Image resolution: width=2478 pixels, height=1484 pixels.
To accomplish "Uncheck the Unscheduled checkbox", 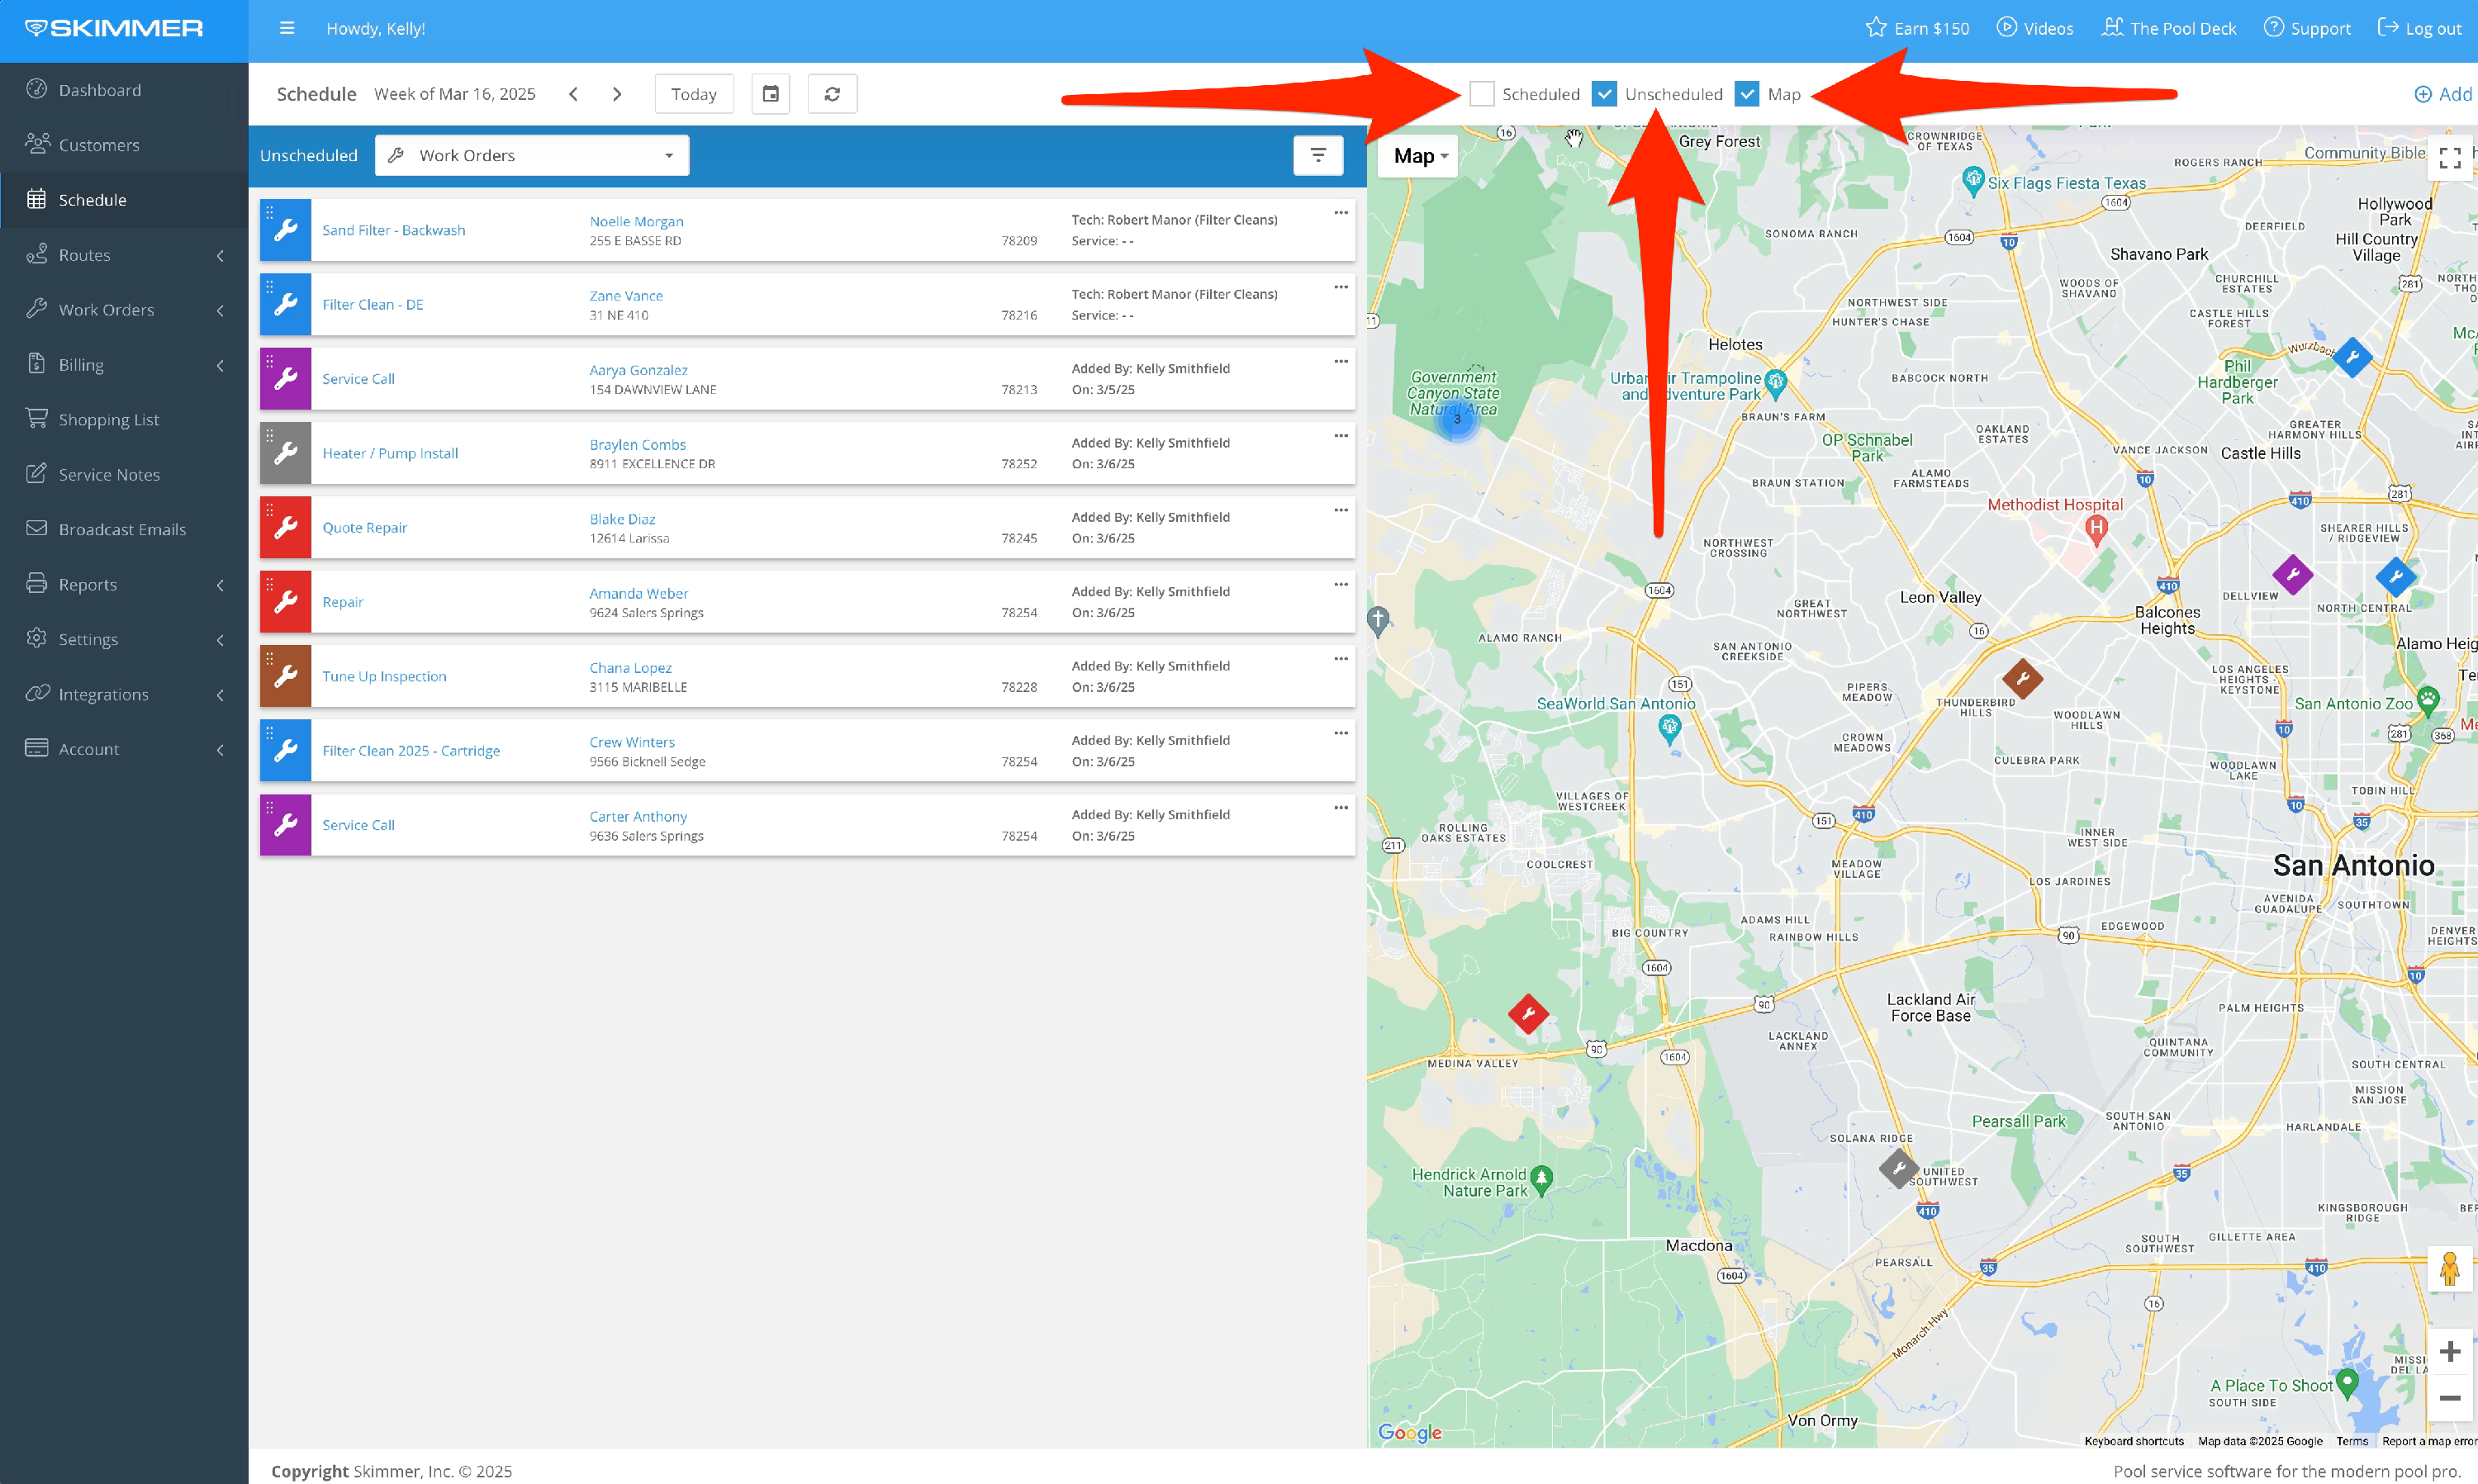I will click(1603, 94).
